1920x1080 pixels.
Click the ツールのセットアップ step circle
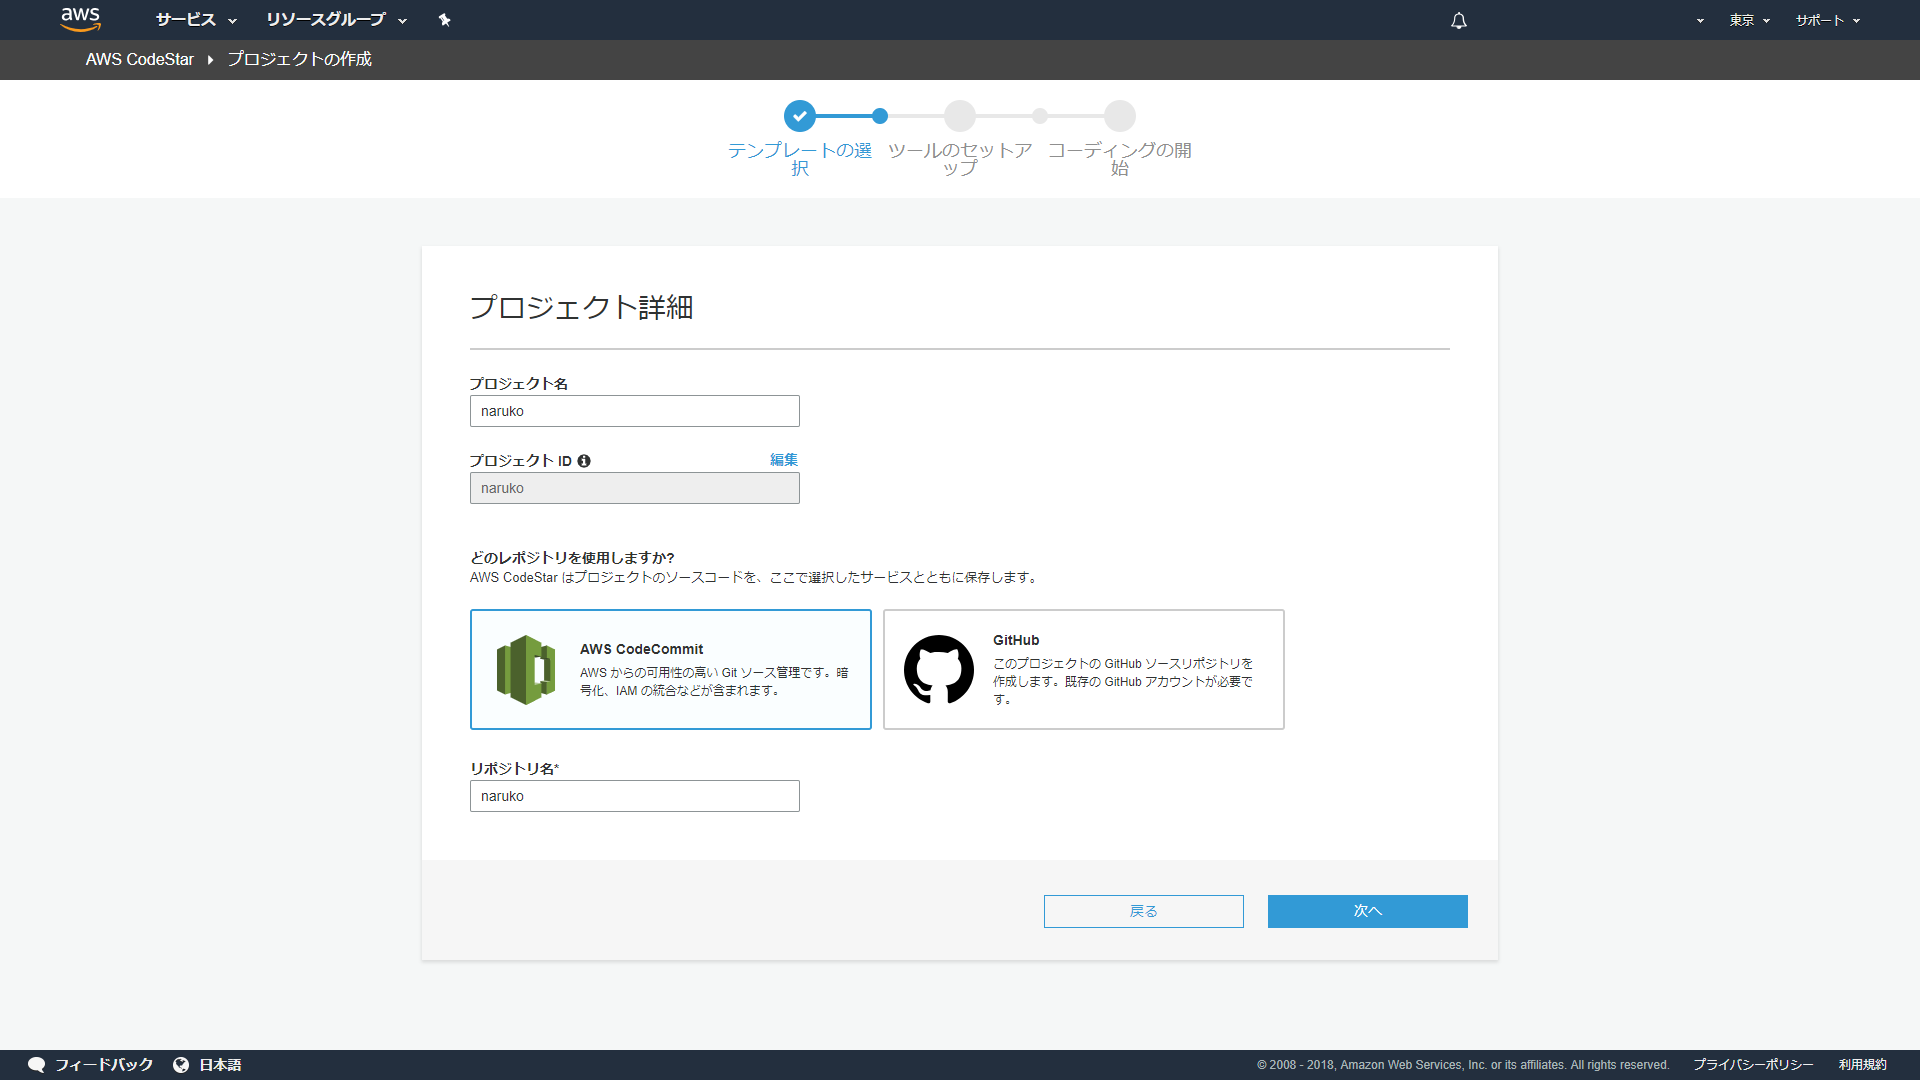pos(960,116)
